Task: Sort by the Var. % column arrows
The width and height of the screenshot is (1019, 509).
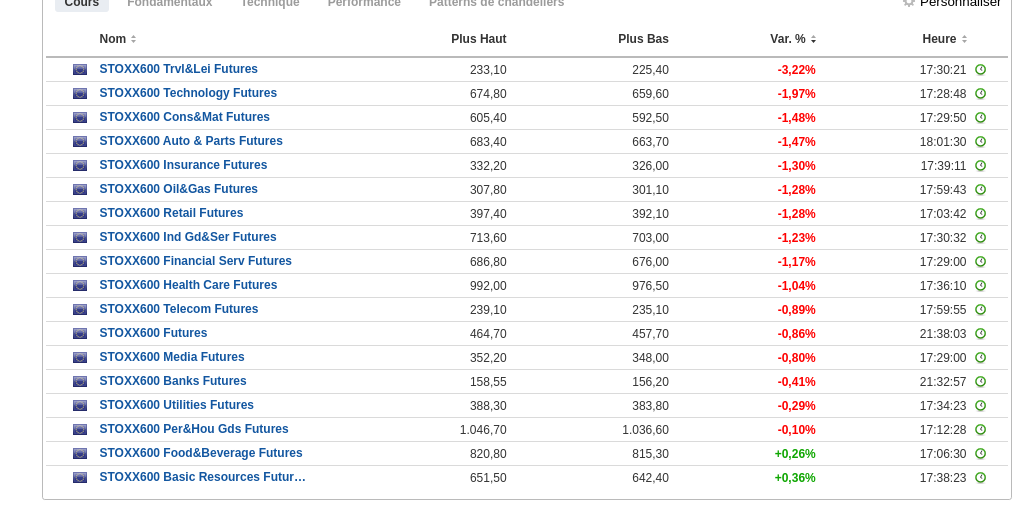Action: [x=813, y=40]
